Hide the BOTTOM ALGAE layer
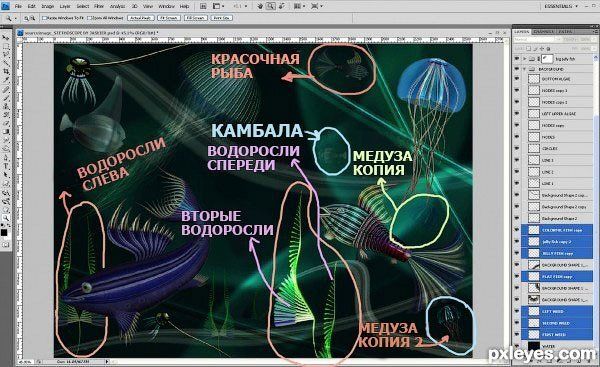 click(517, 79)
